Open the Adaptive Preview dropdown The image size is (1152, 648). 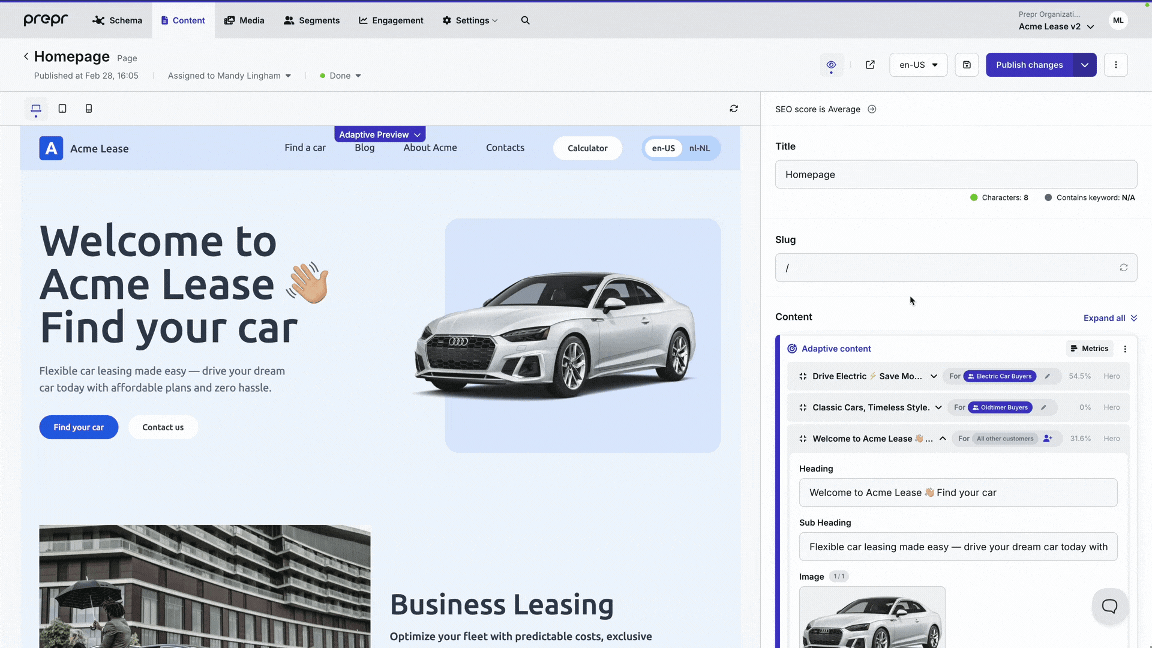[x=380, y=134]
